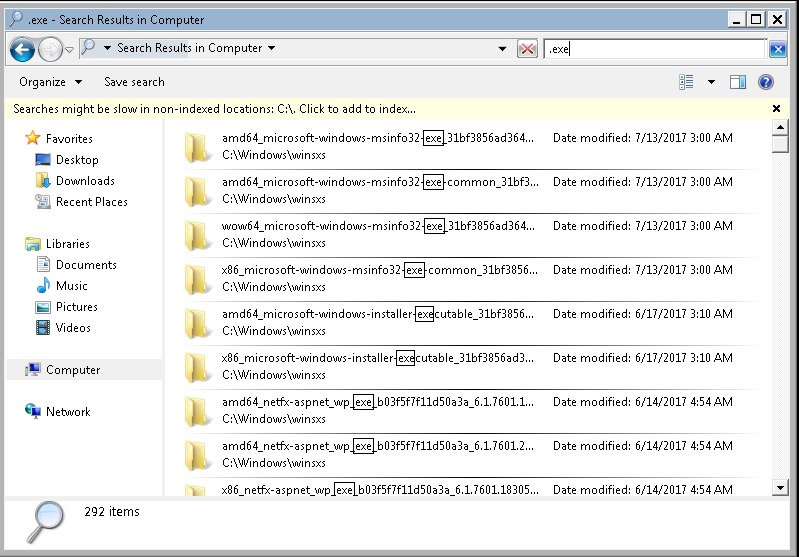Open Recent Places in navigation pane
The height and width of the screenshot is (557, 799).
point(92,202)
